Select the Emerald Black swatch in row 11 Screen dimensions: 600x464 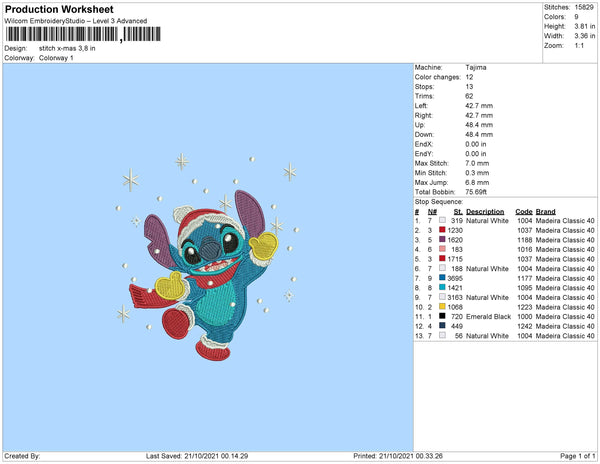pos(442,316)
